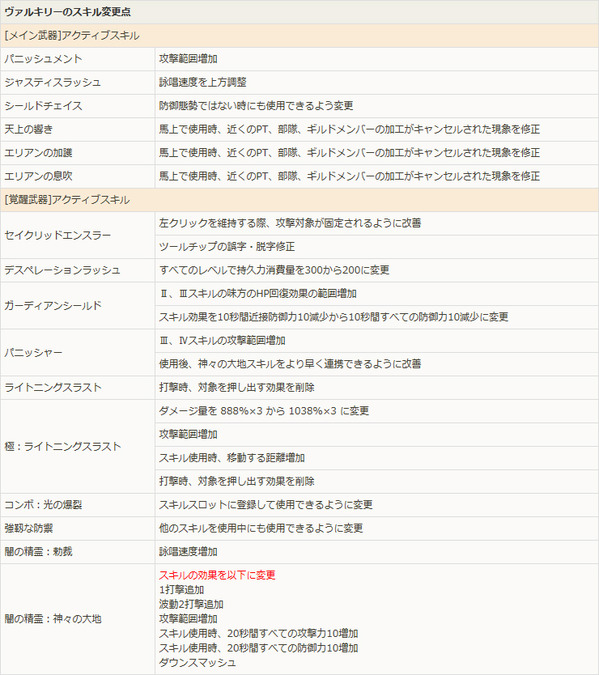599x675 pixels.
Task: Click the line starting 'スキル効果を10秒間近接防御力10減少'
Action: (x=333, y=317)
